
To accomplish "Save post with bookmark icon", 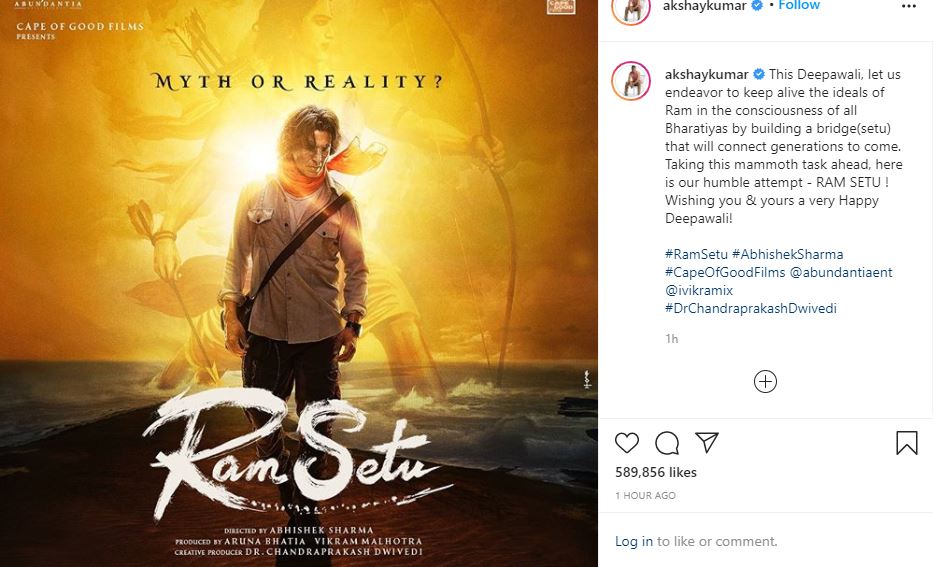I will [906, 443].
